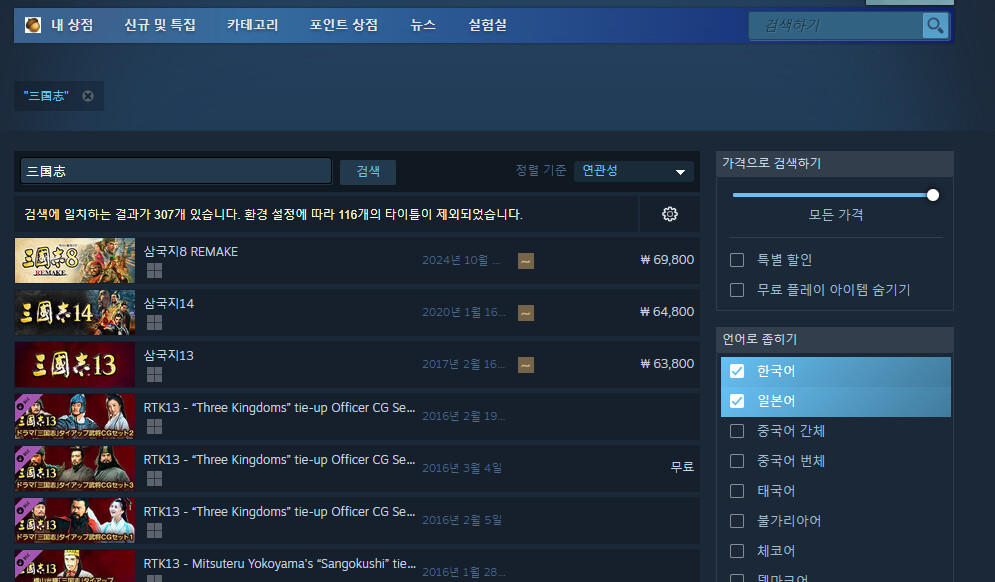Click review score icon for 삼국지14
The height and width of the screenshot is (582, 995).
click(x=525, y=313)
